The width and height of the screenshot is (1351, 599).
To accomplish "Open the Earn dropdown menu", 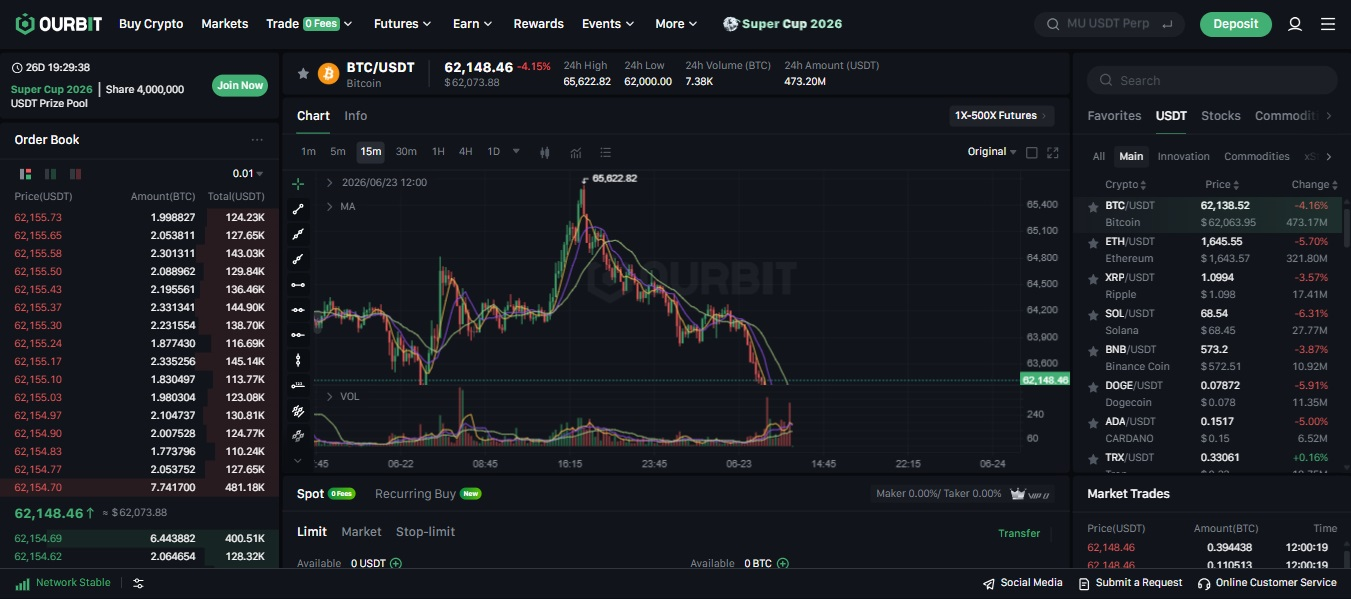I will click(472, 24).
